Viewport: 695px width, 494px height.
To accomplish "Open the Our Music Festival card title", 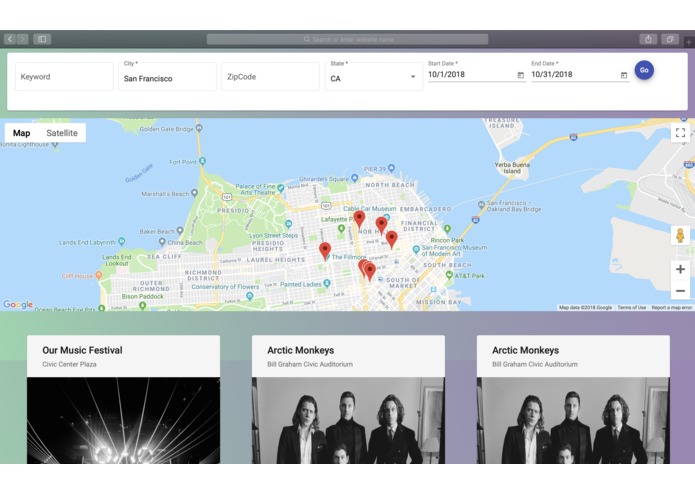I will (82, 350).
